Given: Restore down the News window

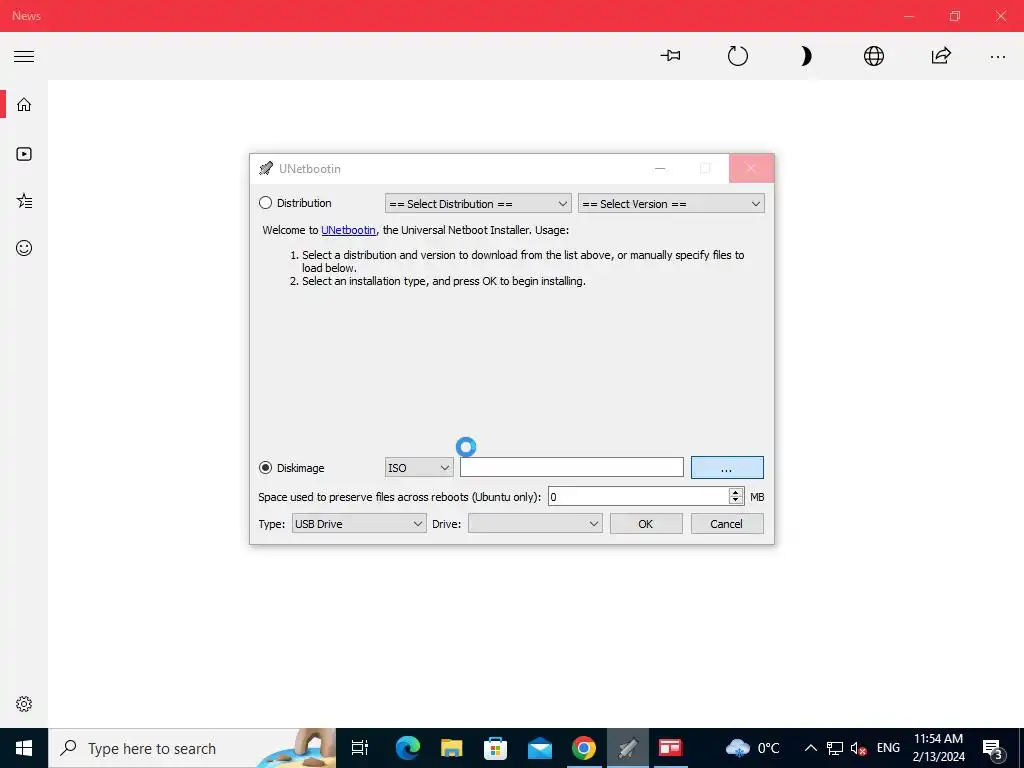Looking at the screenshot, I should 955,16.
